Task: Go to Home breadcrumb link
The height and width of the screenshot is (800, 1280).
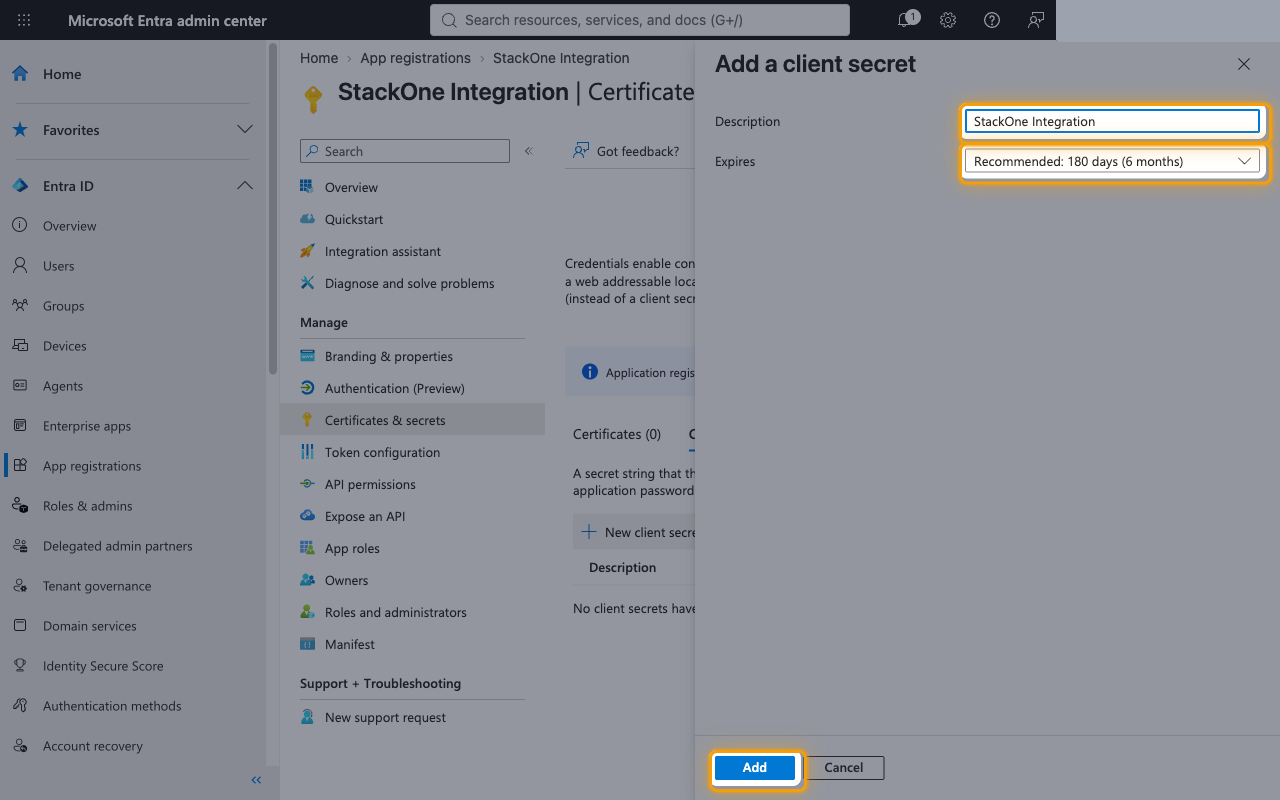Action: pos(319,58)
